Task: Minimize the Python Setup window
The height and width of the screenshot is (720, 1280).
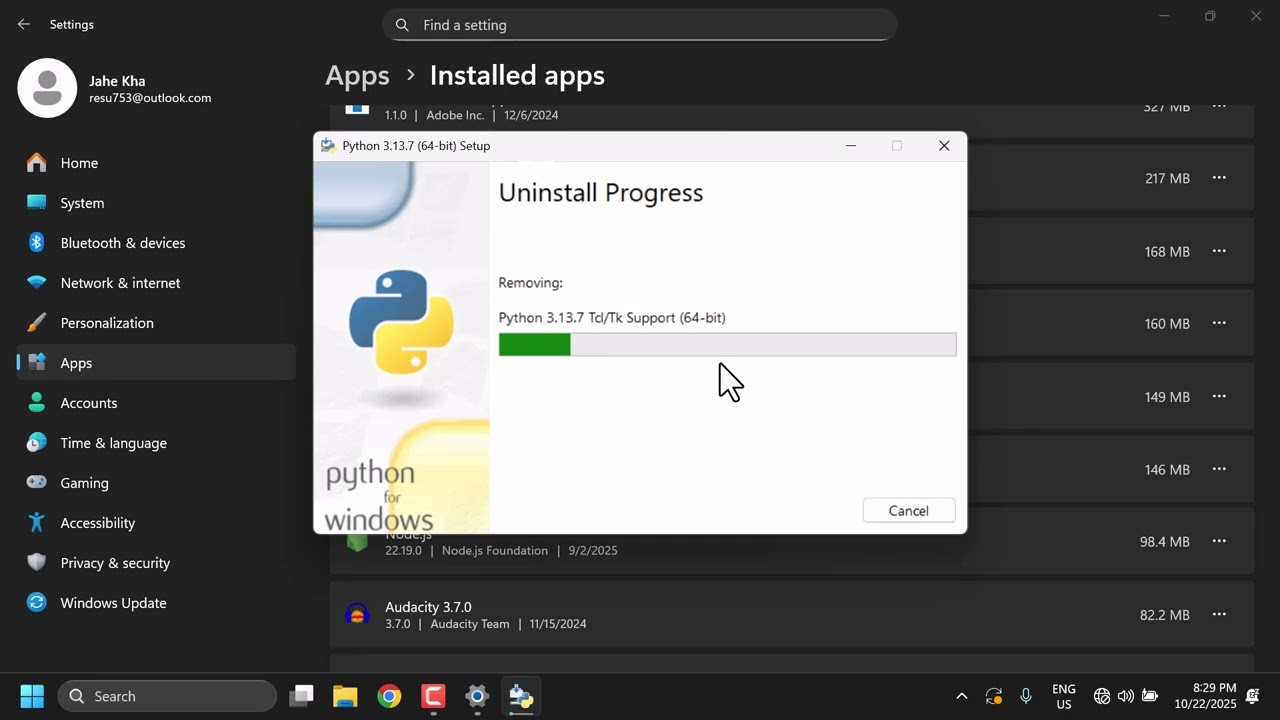Action: click(851, 146)
